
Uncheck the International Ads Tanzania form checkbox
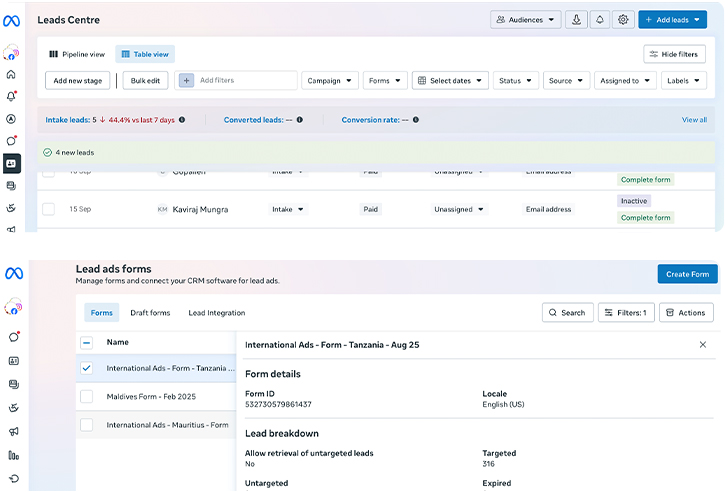[86, 368]
